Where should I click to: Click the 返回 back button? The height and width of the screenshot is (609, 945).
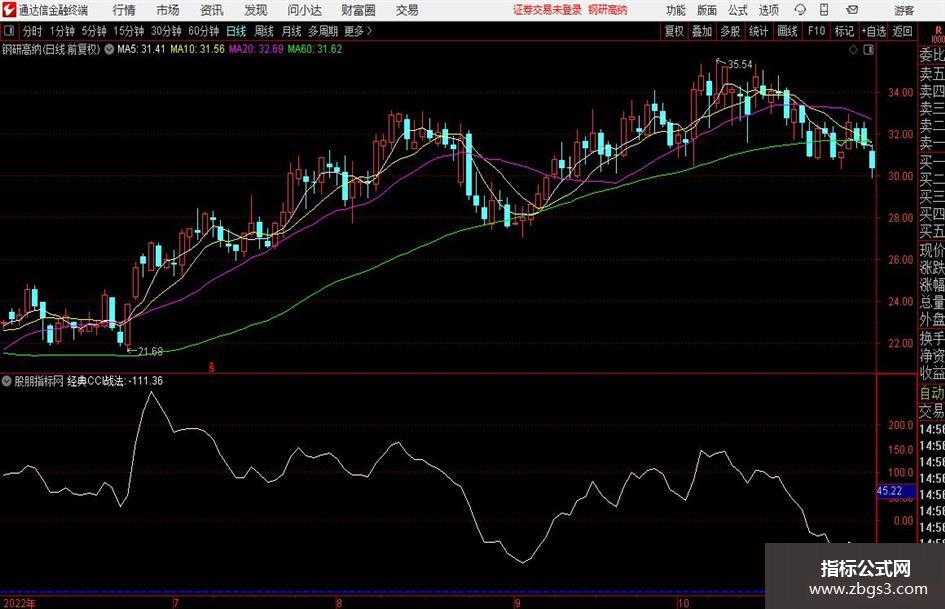click(903, 31)
